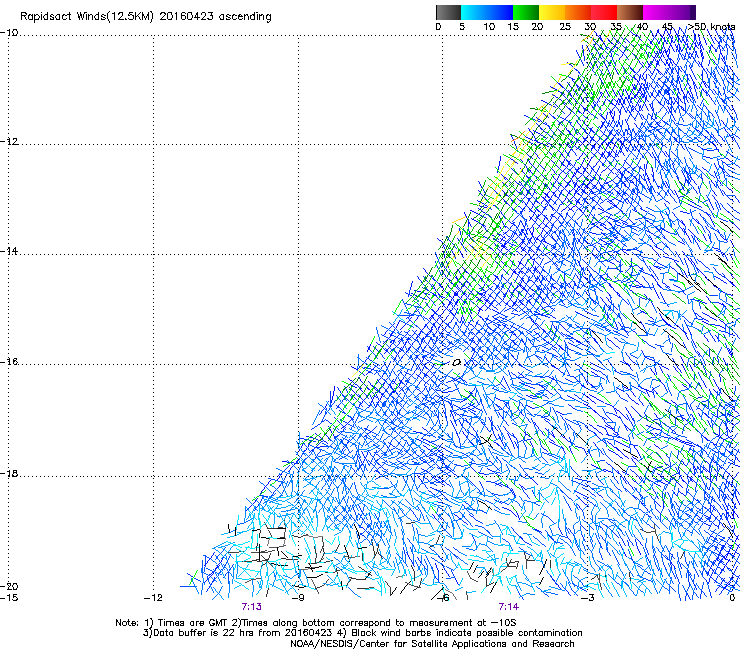The image size is (740, 650).
Task: Click the -15 longitude axis label
Action: [9, 598]
